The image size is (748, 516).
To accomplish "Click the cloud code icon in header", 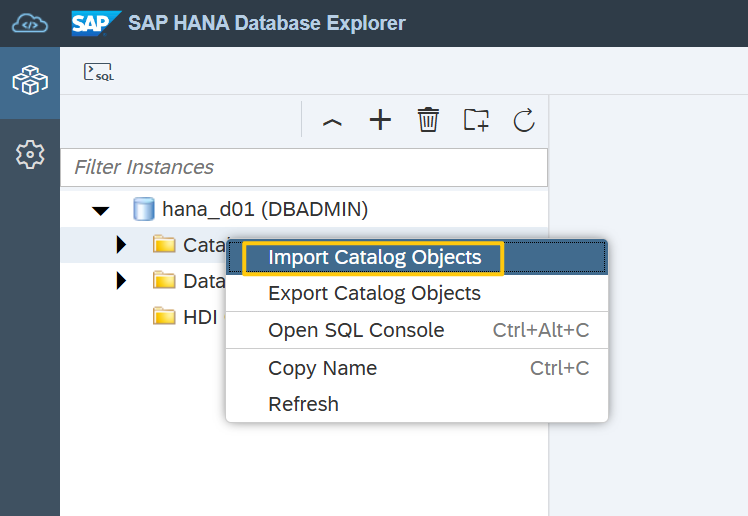I will click(x=30, y=23).
